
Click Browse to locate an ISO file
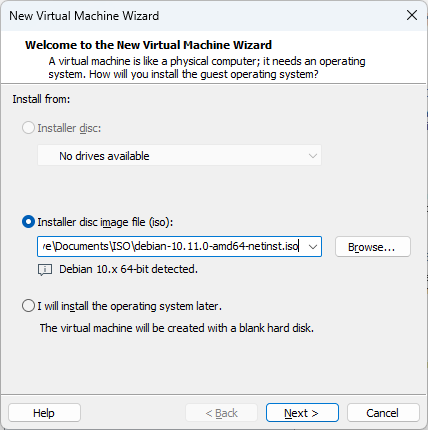click(373, 247)
